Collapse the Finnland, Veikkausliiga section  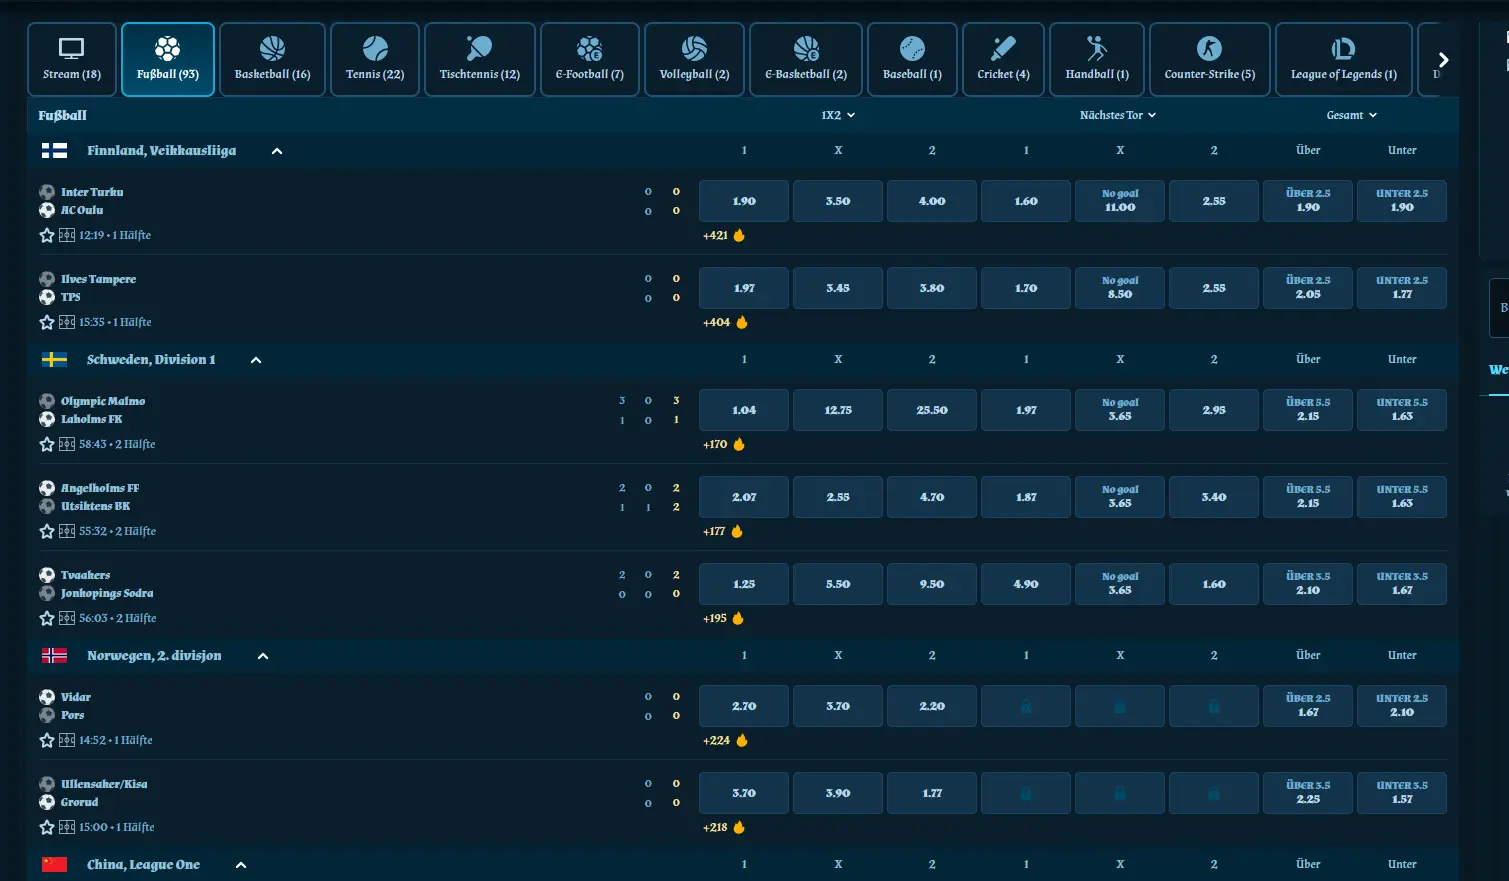277,151
